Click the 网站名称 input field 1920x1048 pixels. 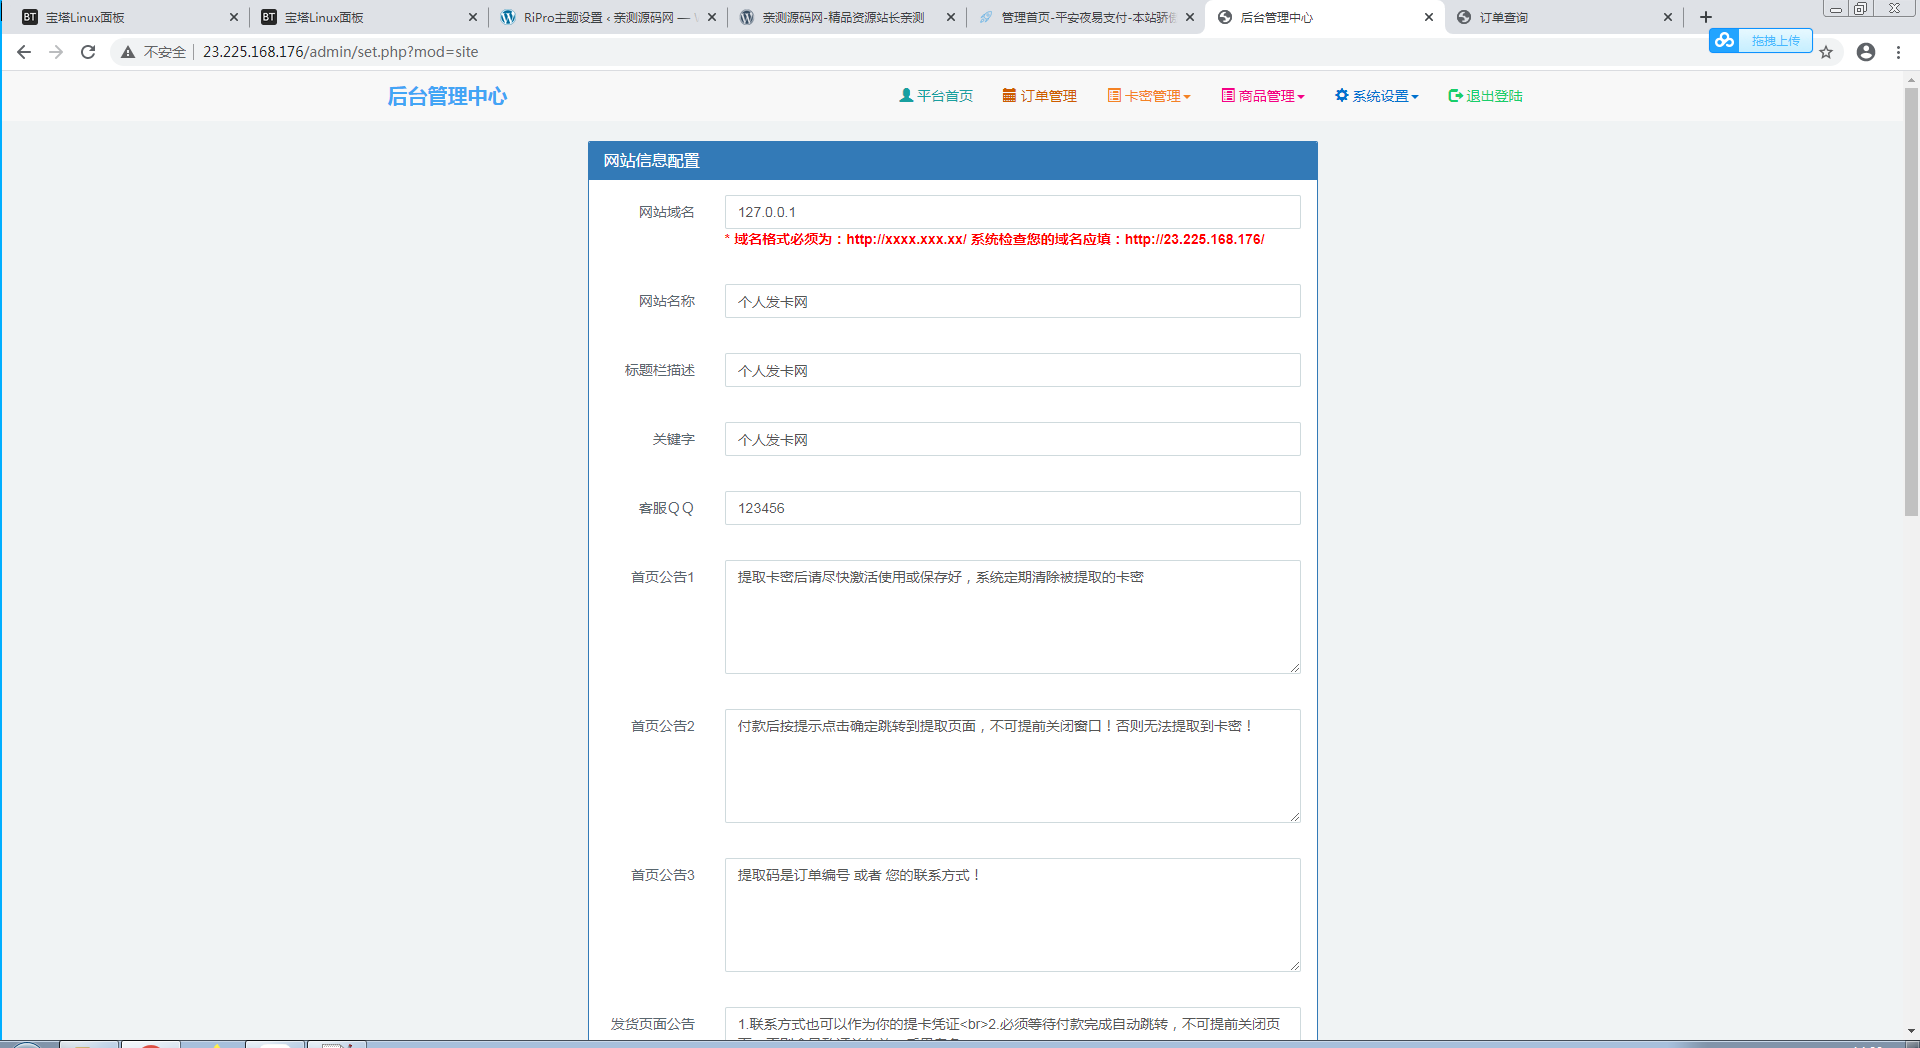point(1012,301)
